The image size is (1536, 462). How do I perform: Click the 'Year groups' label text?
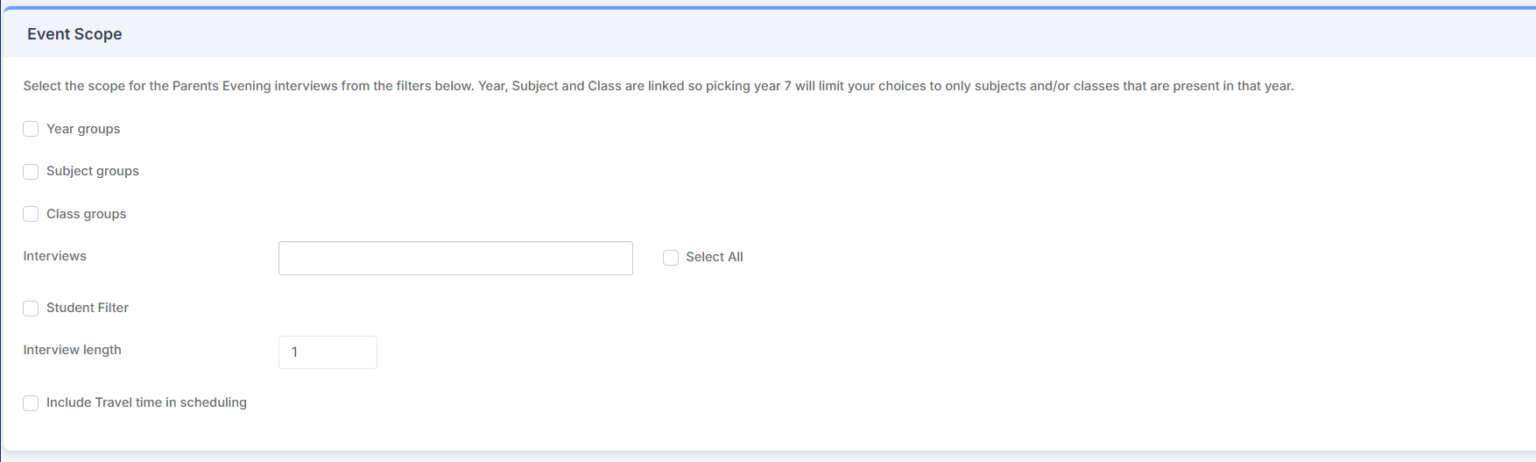pyautogui.click(x=83, y=129)
